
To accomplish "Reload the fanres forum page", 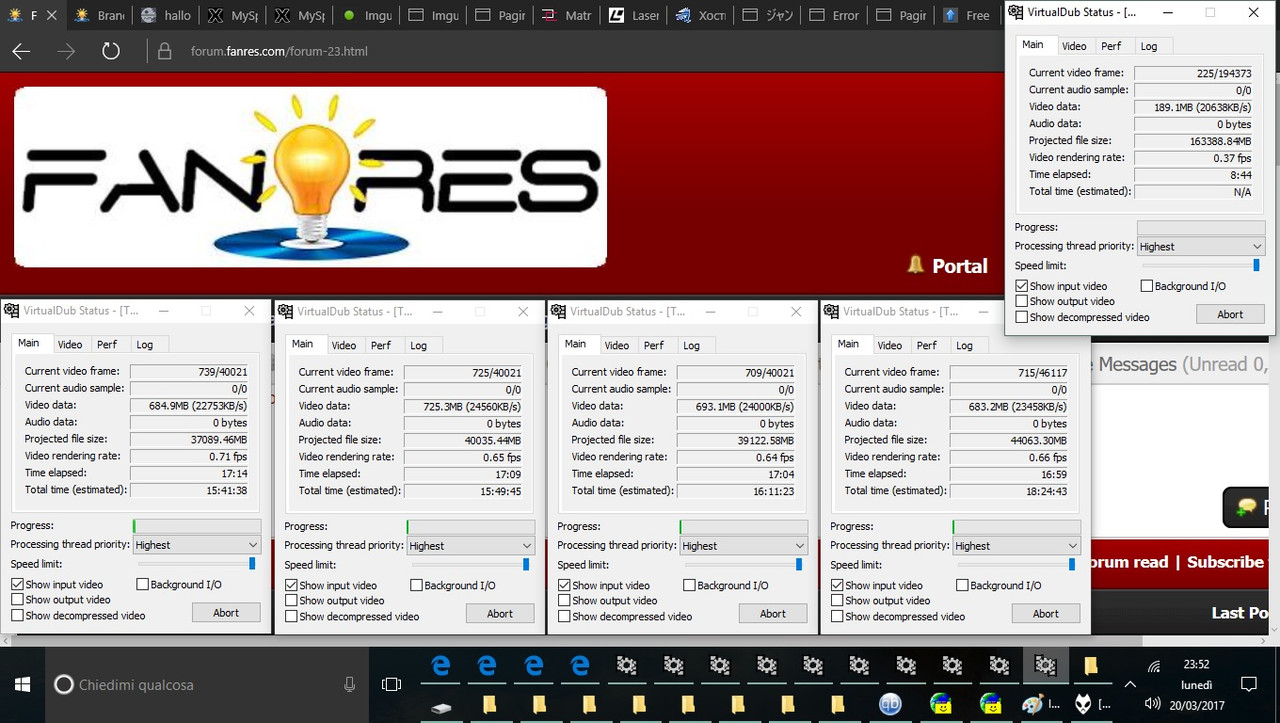I will [x=111, y=51].
